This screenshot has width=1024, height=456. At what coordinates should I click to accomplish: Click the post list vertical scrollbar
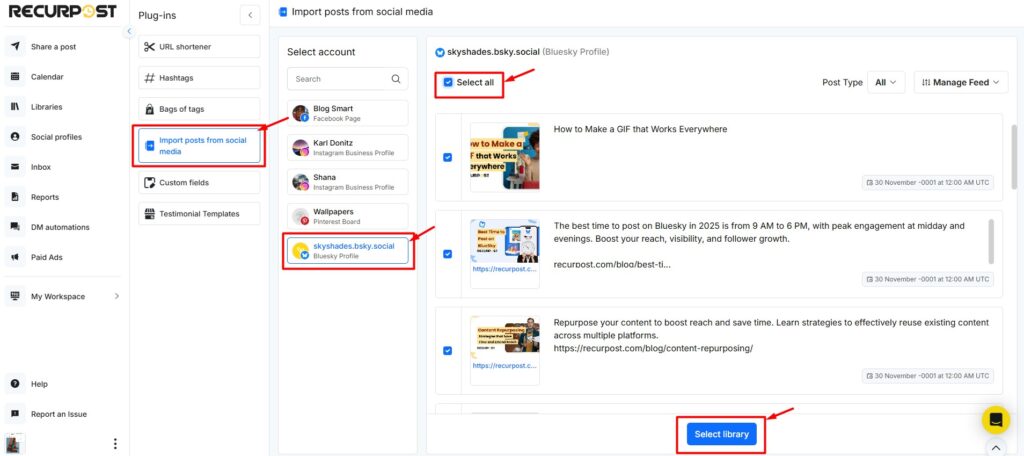pyautogui.click(x=1012, y=150)
